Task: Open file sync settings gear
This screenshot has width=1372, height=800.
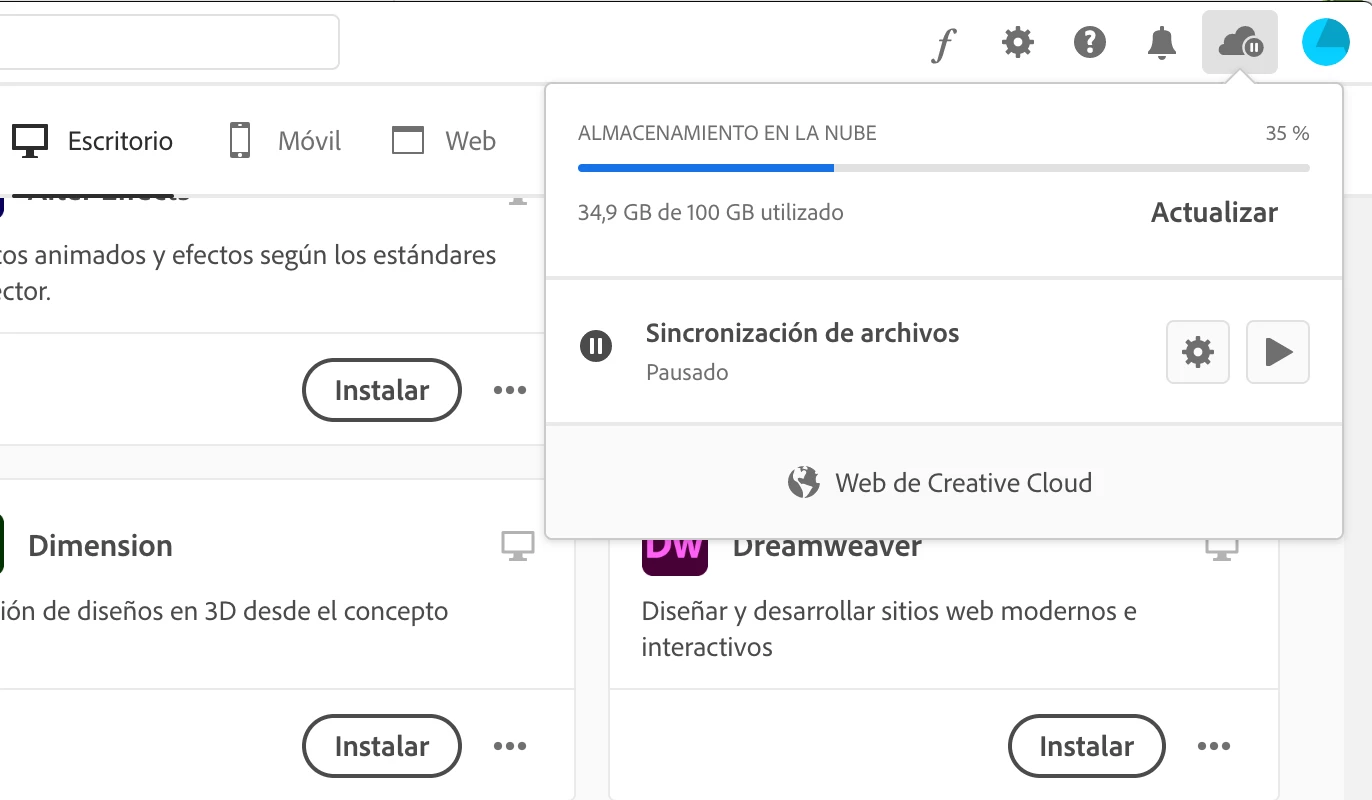Action: pyautogui.click(x=1198, y=352)
